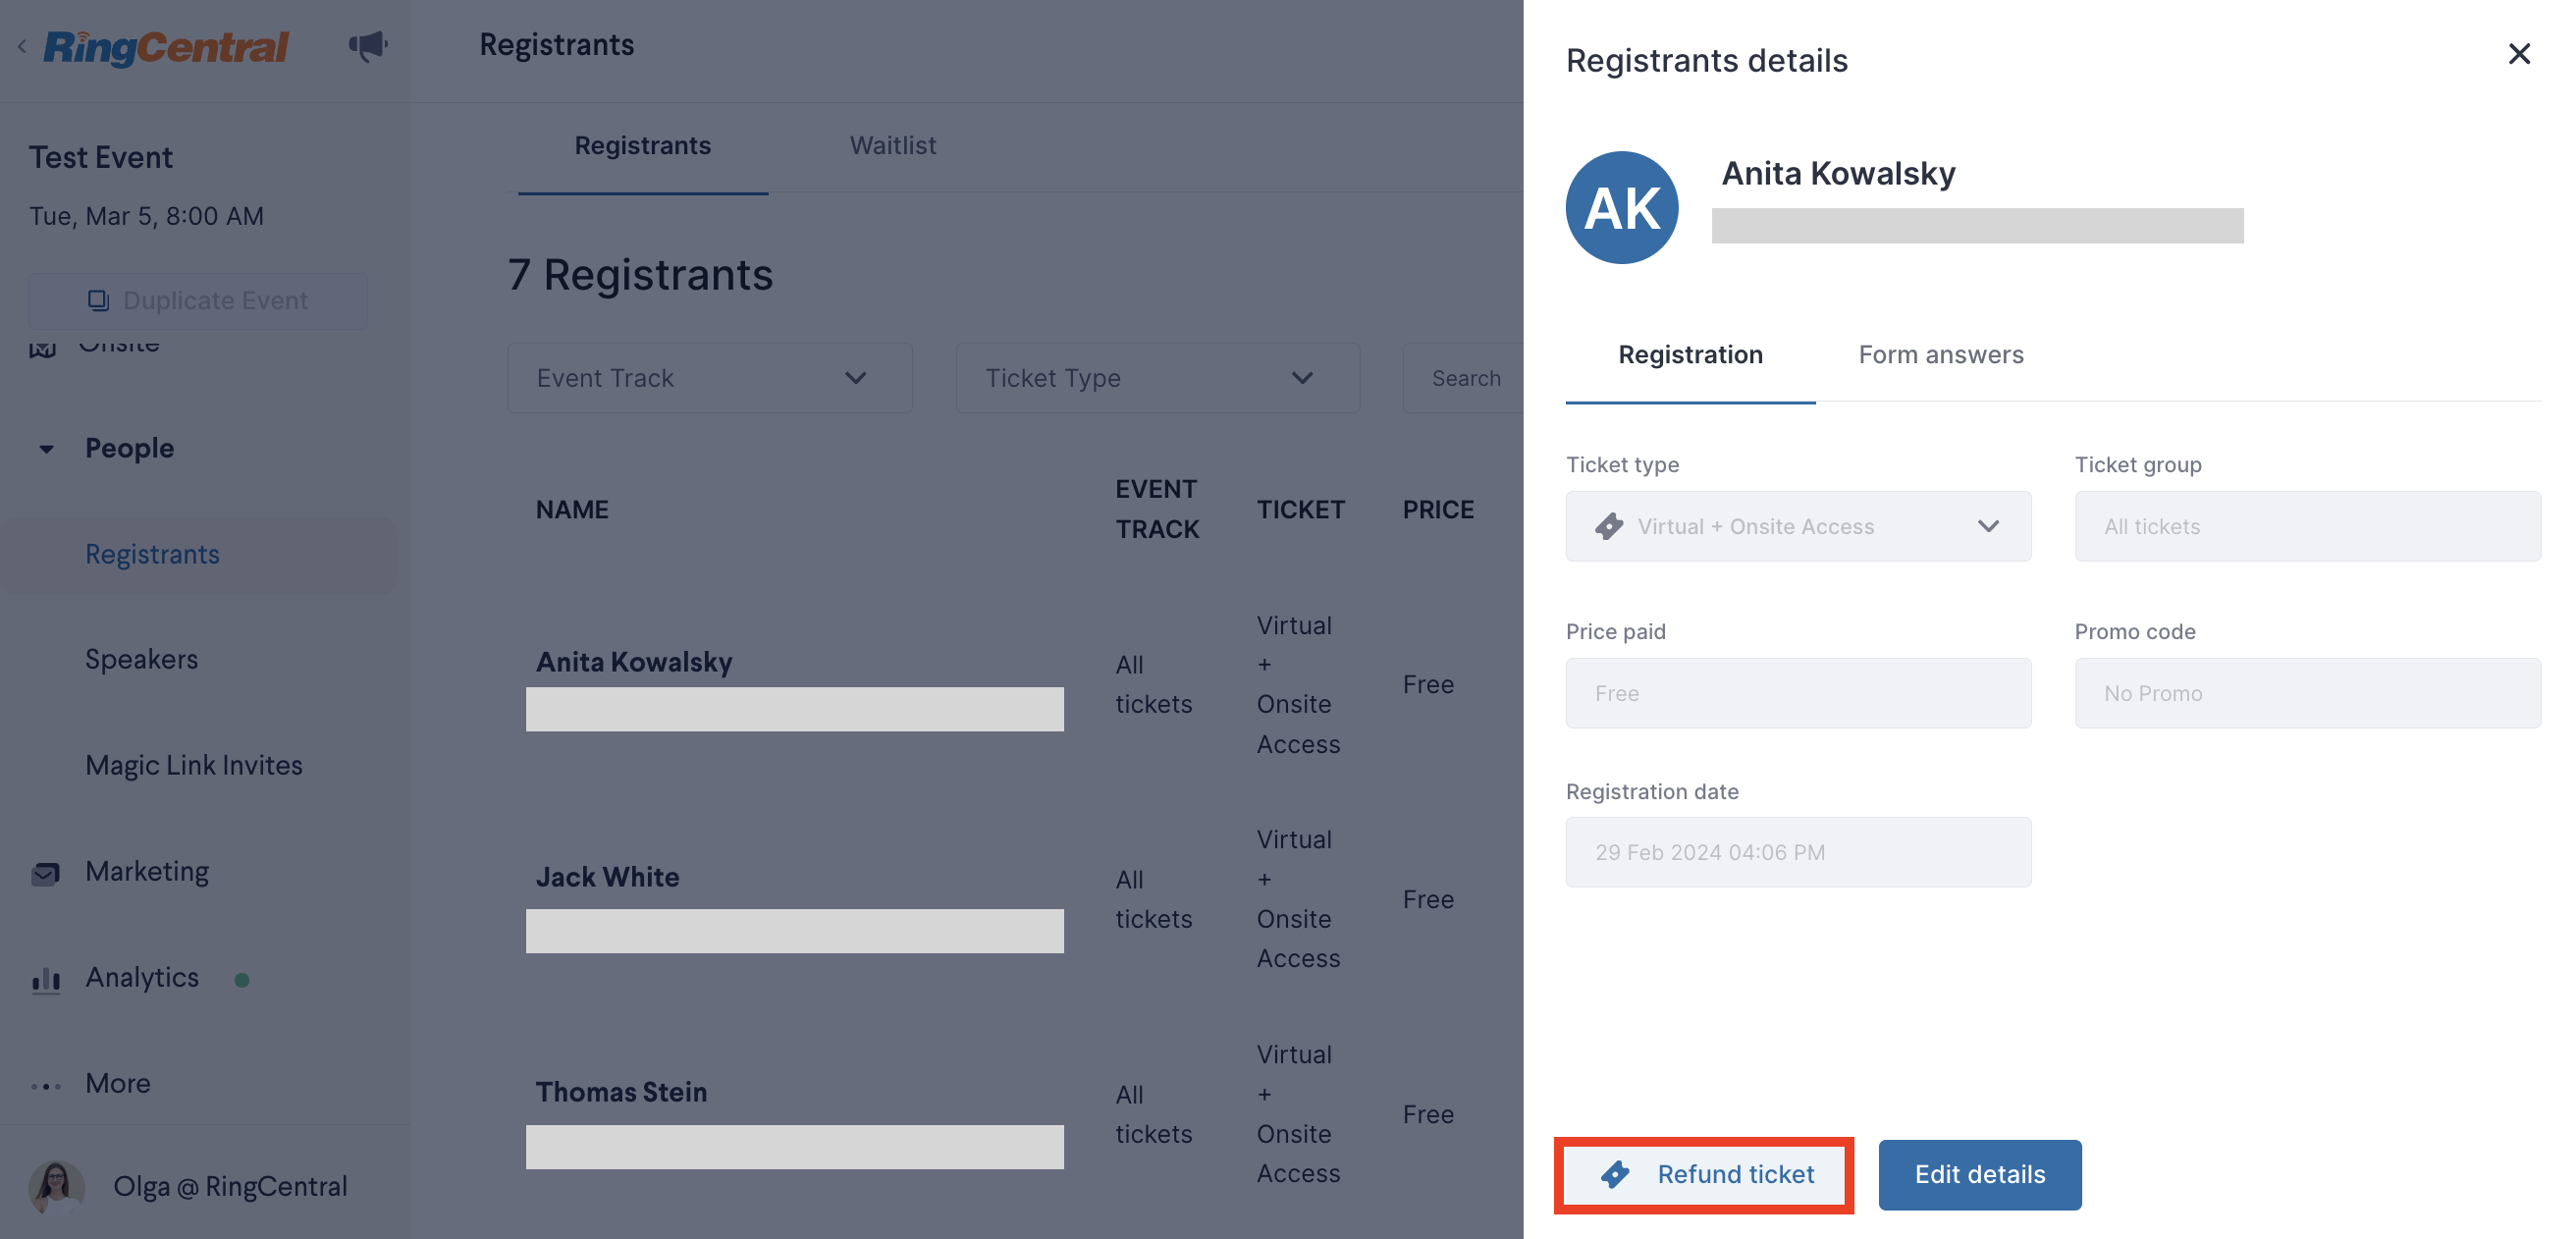This screenshot has width=2576, height=1239.
Task: Click the back arrow beside RingCentral logo
Action: (22, 46)
